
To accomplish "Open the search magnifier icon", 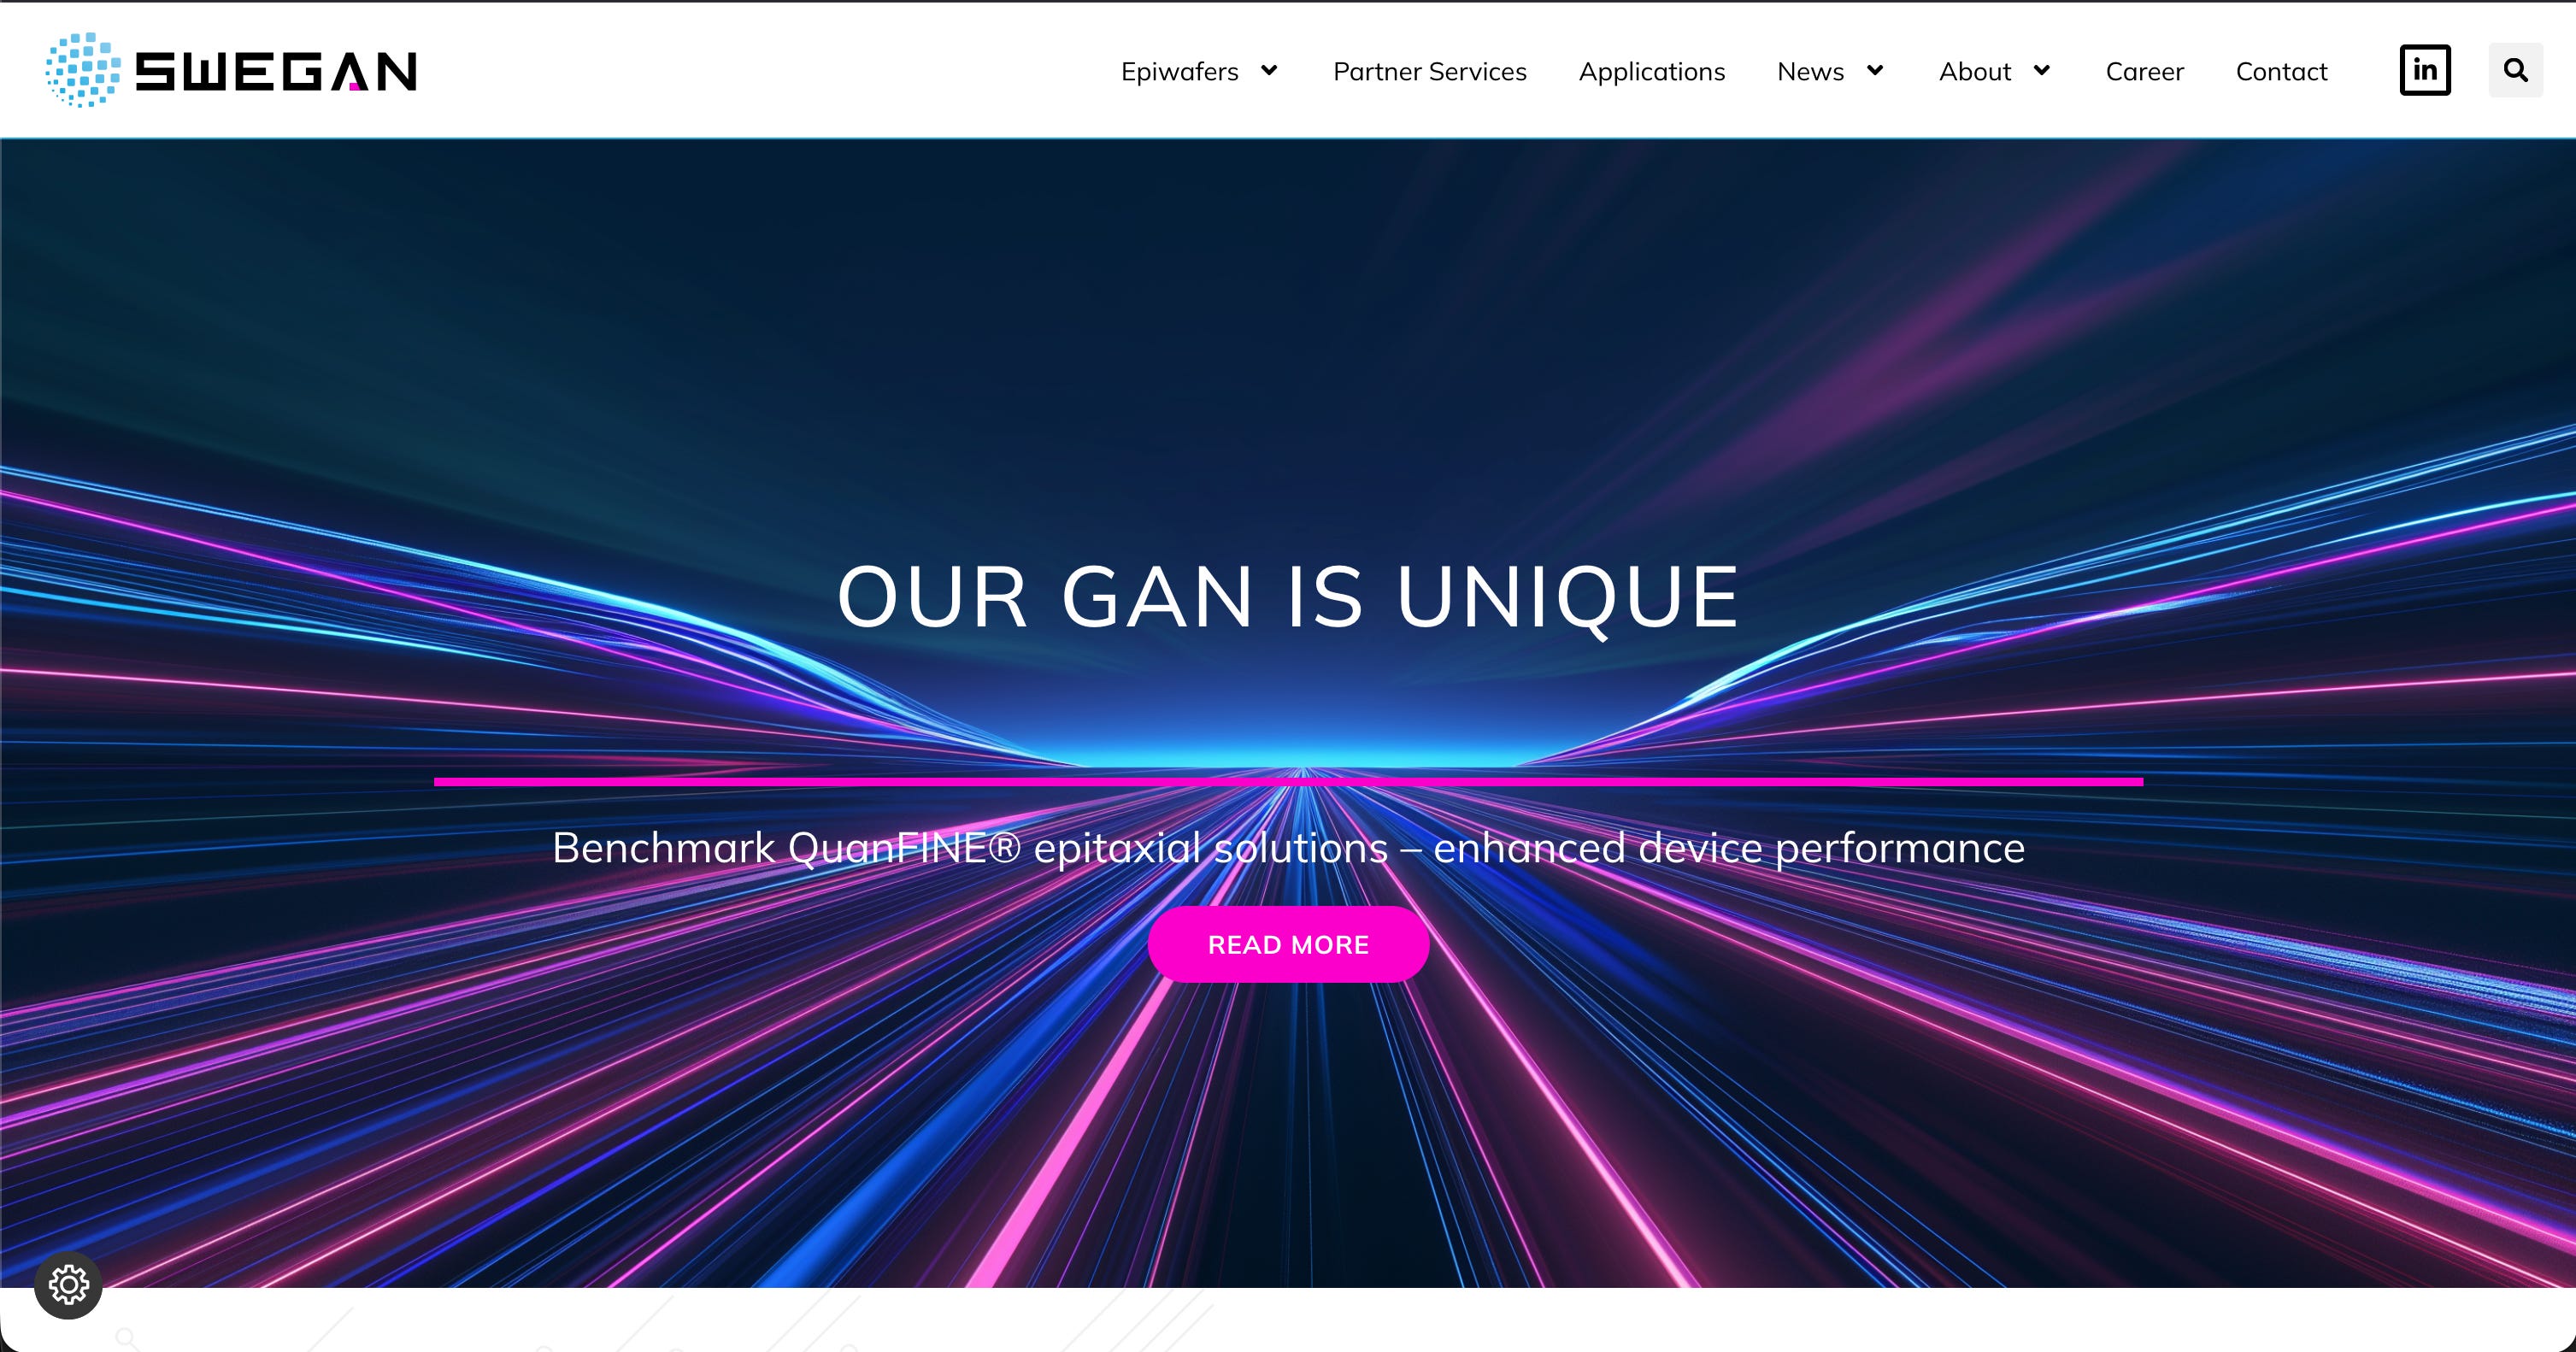I will (2515, 70).
